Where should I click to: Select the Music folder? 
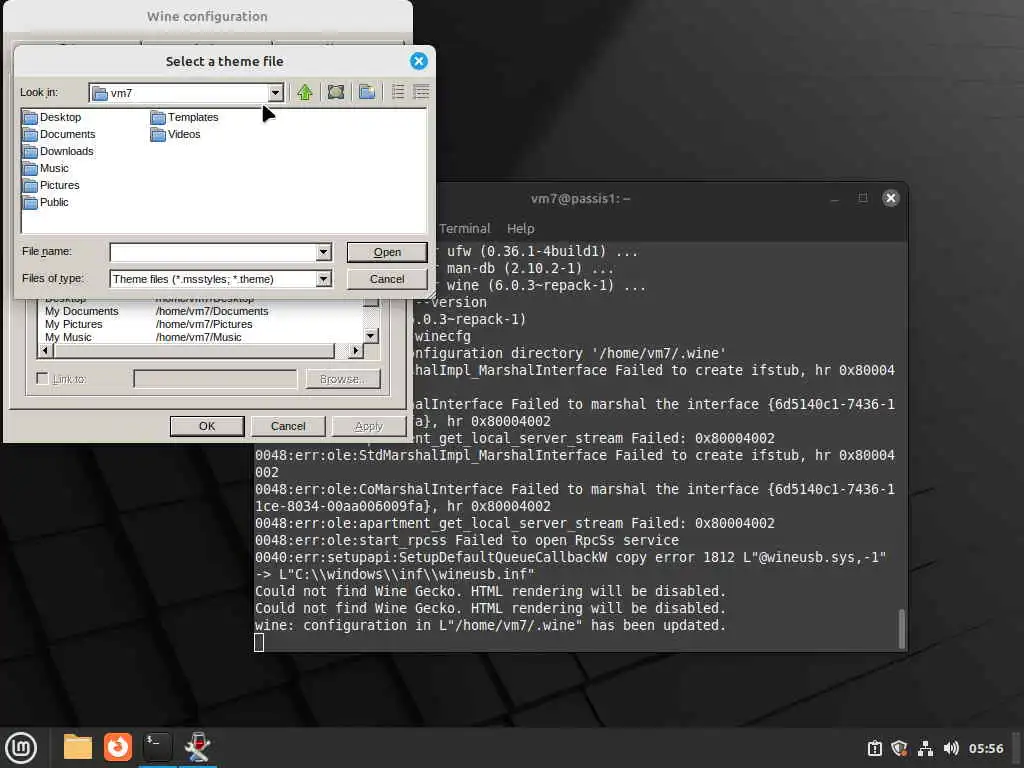click(46, 168)
